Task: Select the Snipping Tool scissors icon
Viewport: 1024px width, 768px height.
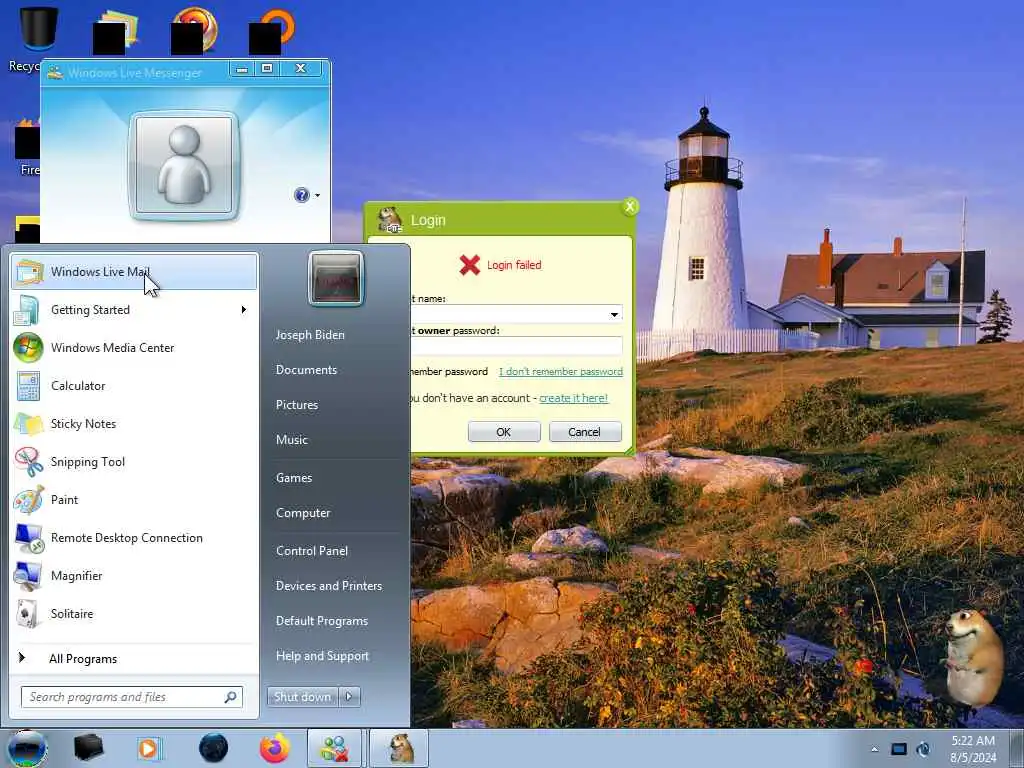Action: click(28, 462)
